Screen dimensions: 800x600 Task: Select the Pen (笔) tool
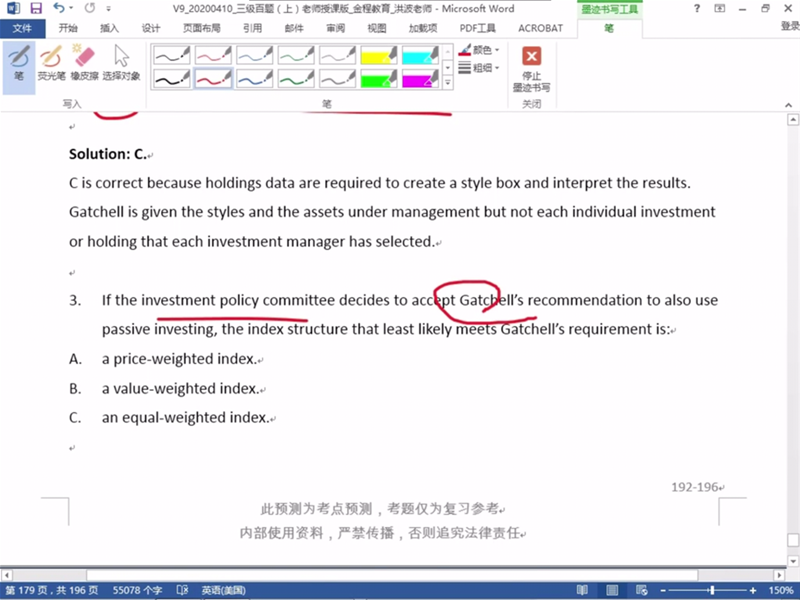coord(18,62)
